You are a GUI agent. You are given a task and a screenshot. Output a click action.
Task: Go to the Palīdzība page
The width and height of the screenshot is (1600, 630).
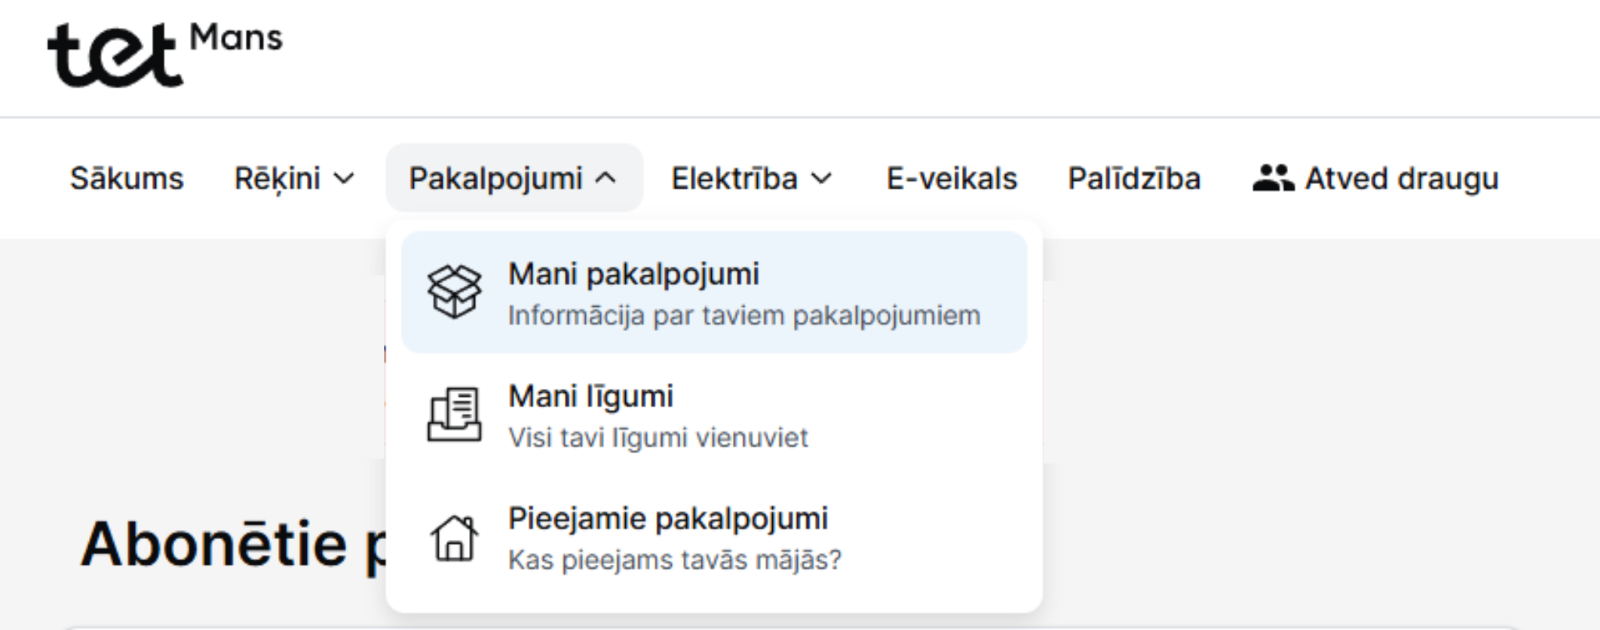point(1134,178)
